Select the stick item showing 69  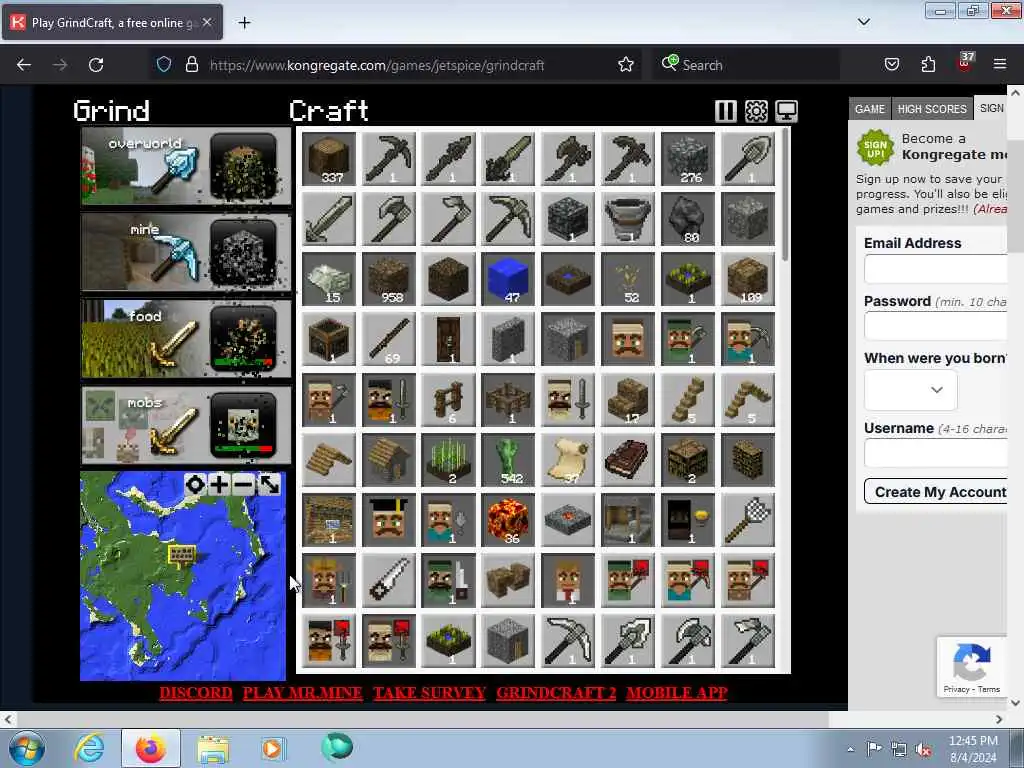(389, 339)
